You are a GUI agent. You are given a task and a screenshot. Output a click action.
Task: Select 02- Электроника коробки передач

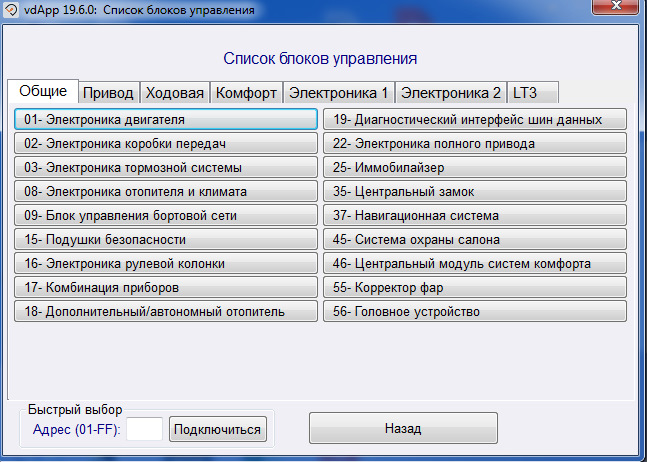coord(166,143)
